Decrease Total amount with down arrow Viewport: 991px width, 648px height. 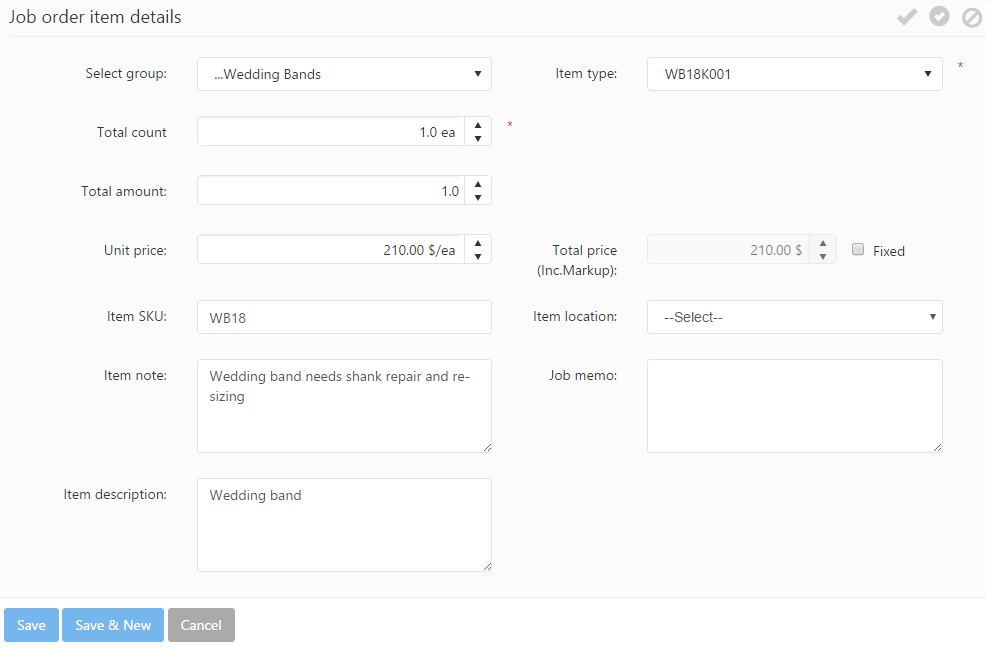tap(478, 198)
